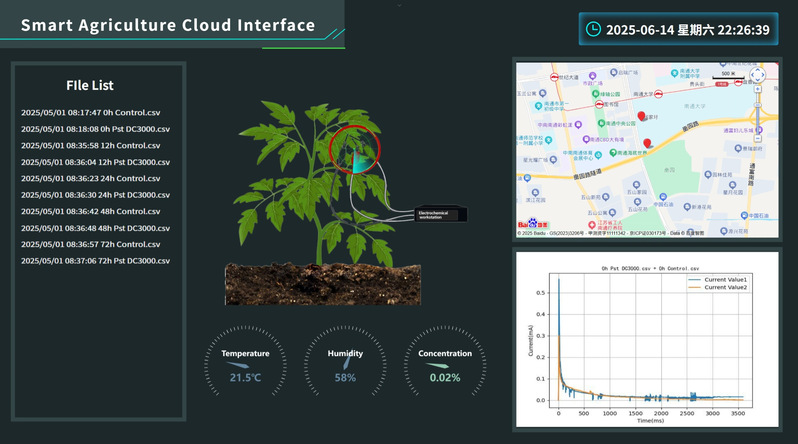Screen dimensions: 798x444
Task: Open the 72h Pst DC3000.csv file
Action: 95,261
